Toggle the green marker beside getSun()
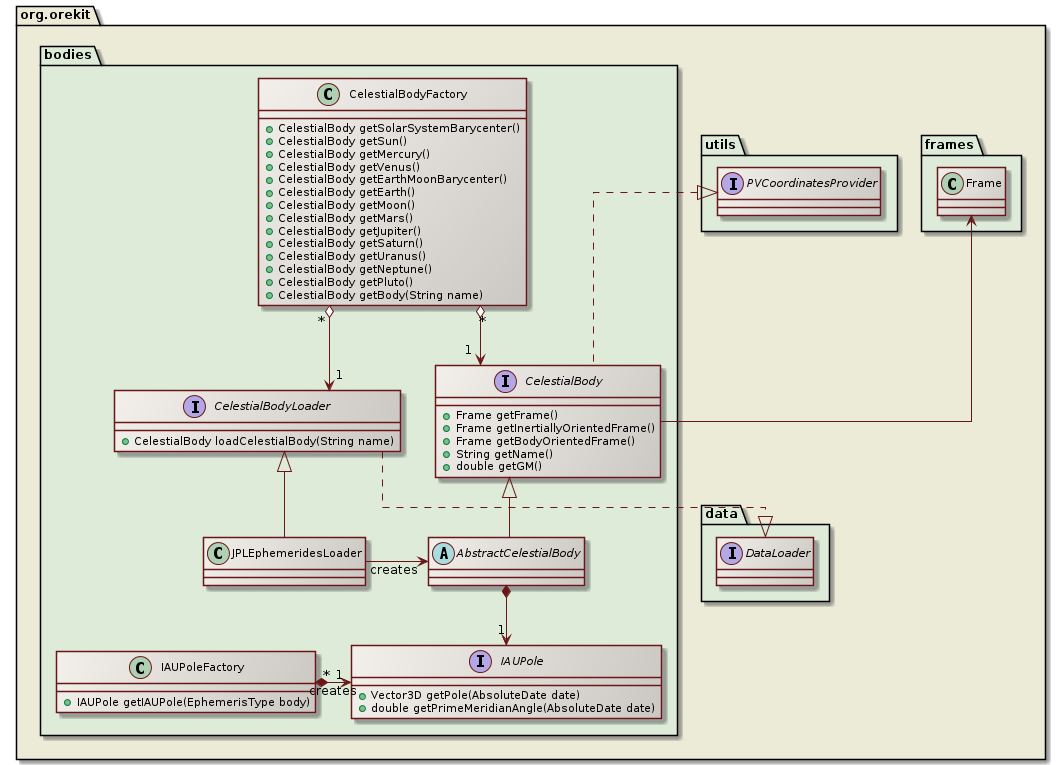Image resolution: width=1061 pixels, height=765 pixels. point(269,141)
